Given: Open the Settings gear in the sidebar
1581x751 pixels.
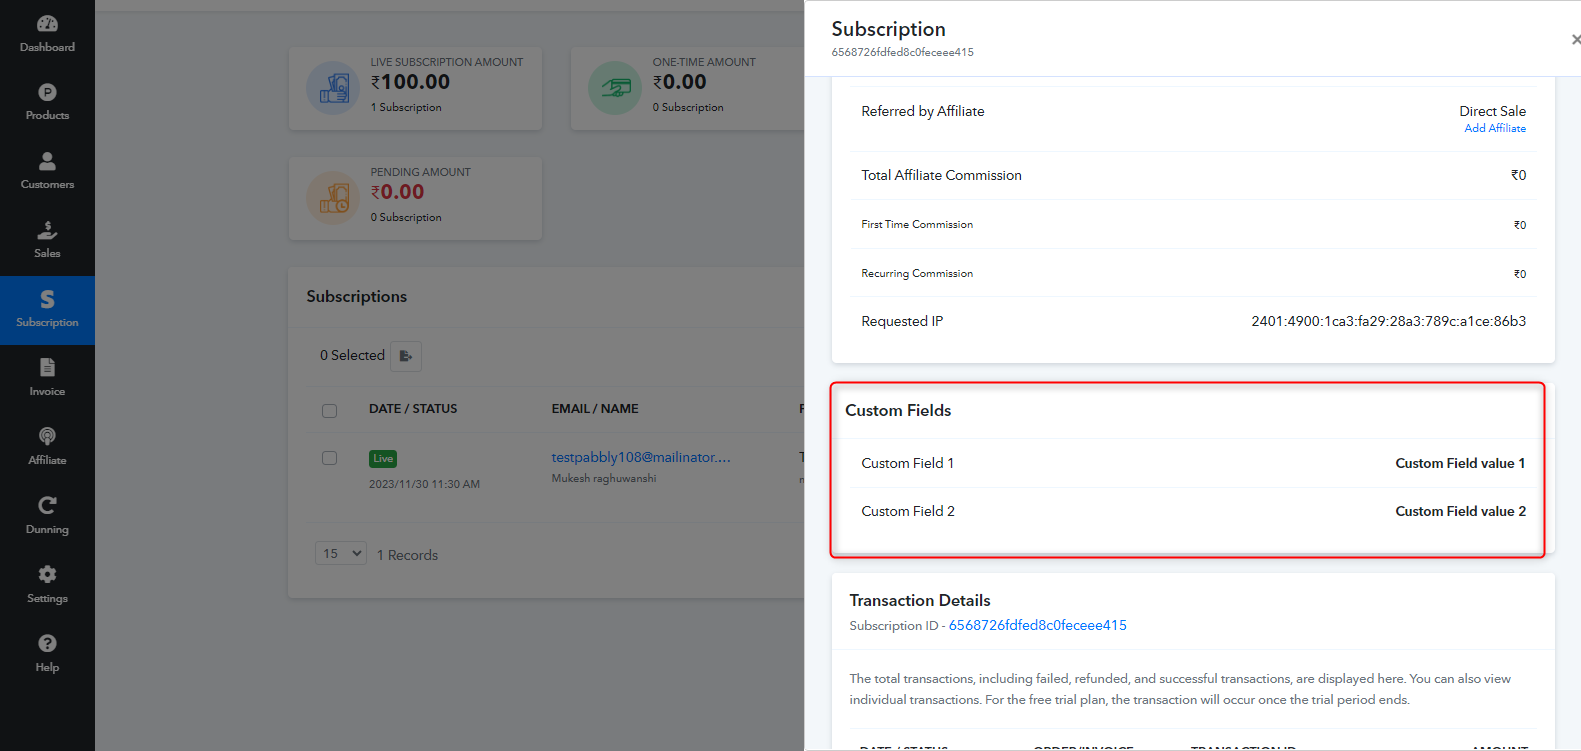Looking at the screenshot, I should click(x=47, y=574).
